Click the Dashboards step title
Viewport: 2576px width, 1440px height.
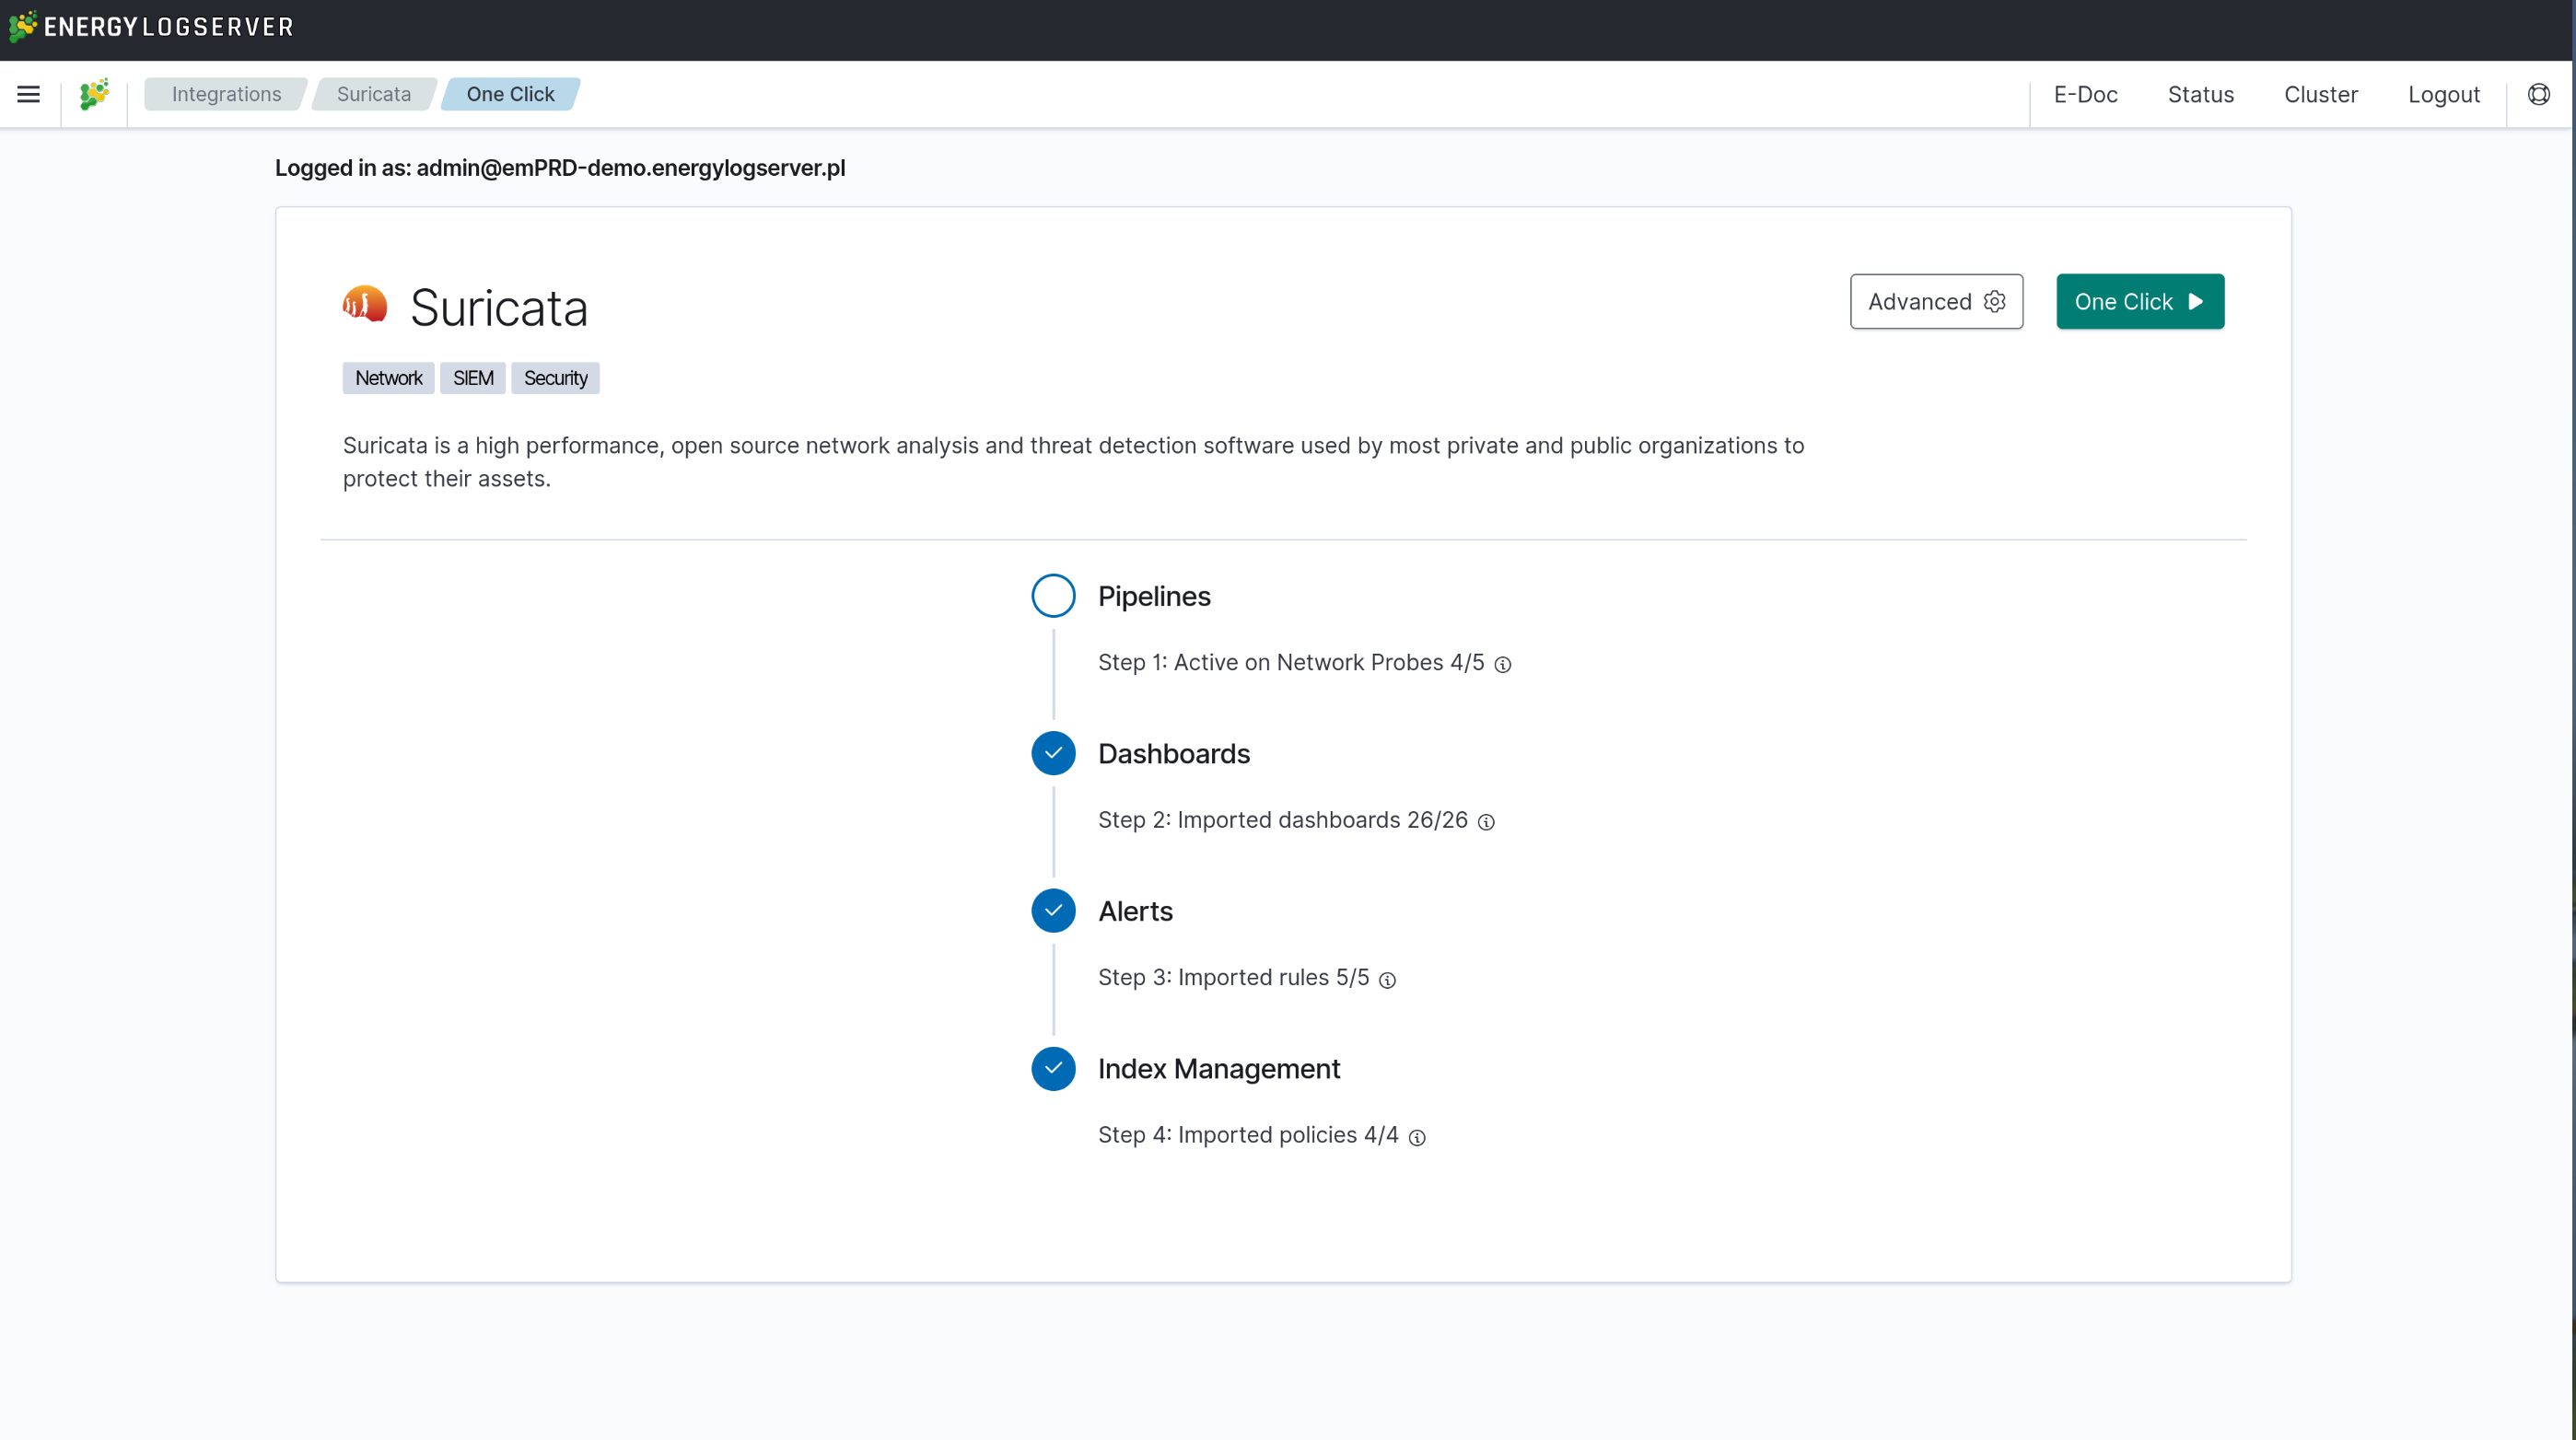coord(1174,753)
